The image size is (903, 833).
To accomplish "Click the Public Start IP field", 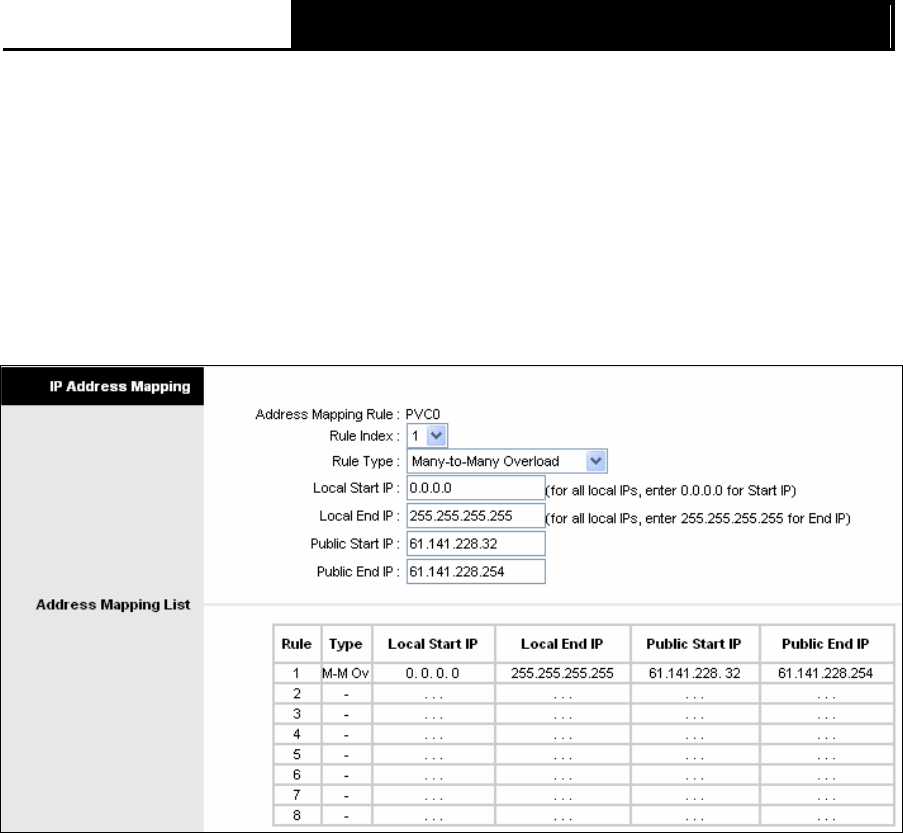I will pos(476,544).
